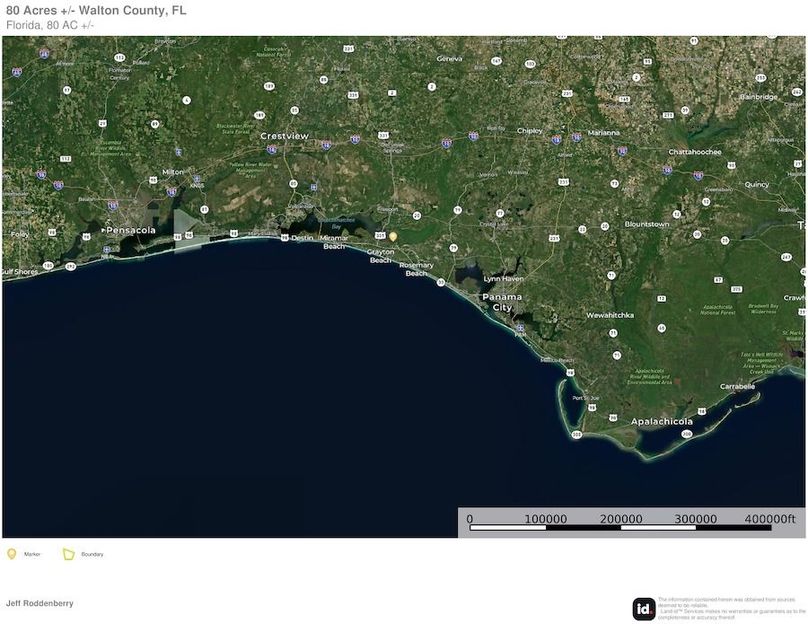Screen dimensions: 808x624
Task: Click the Highway 231 shield above Panama City
Action: point(554,237)
